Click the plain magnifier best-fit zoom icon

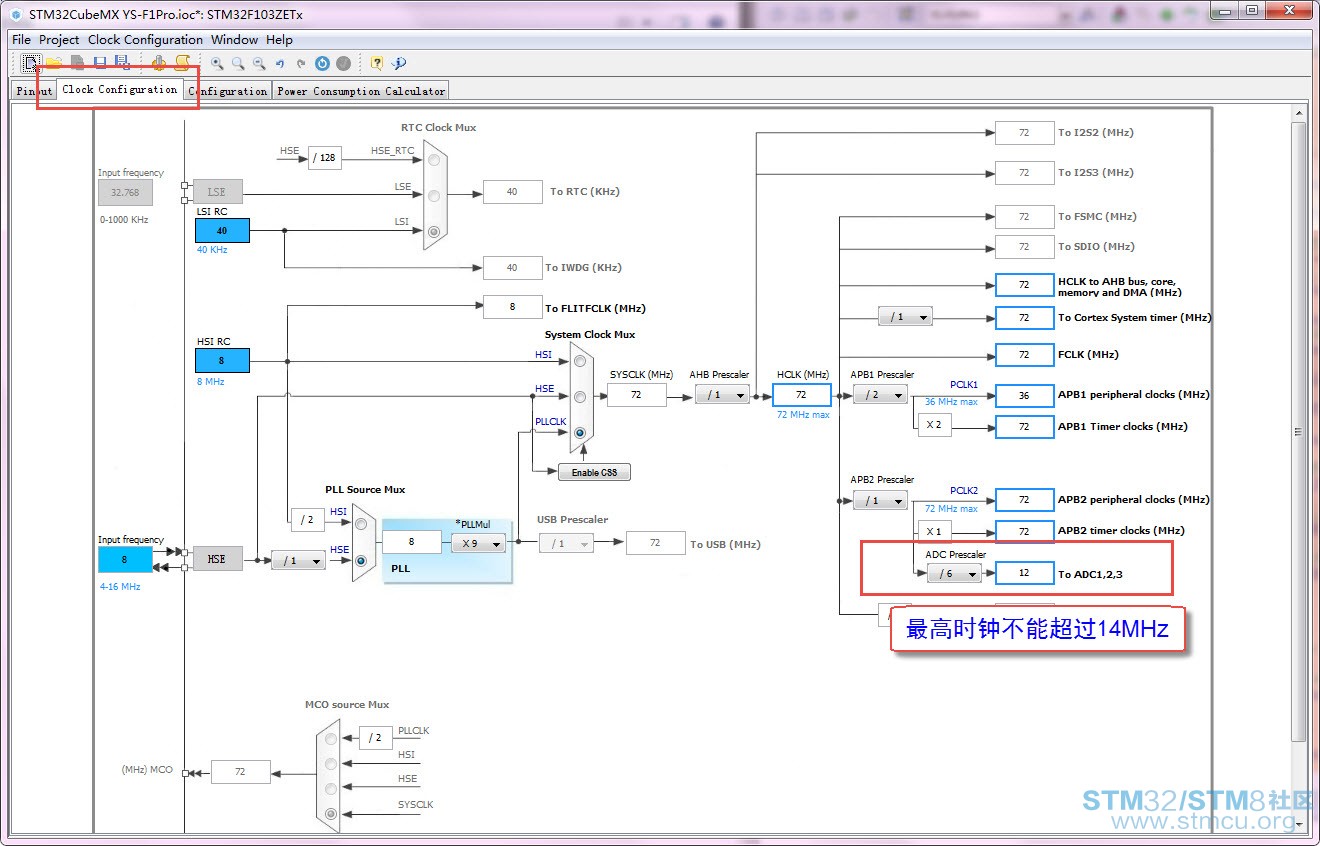[x=238, y=63]
